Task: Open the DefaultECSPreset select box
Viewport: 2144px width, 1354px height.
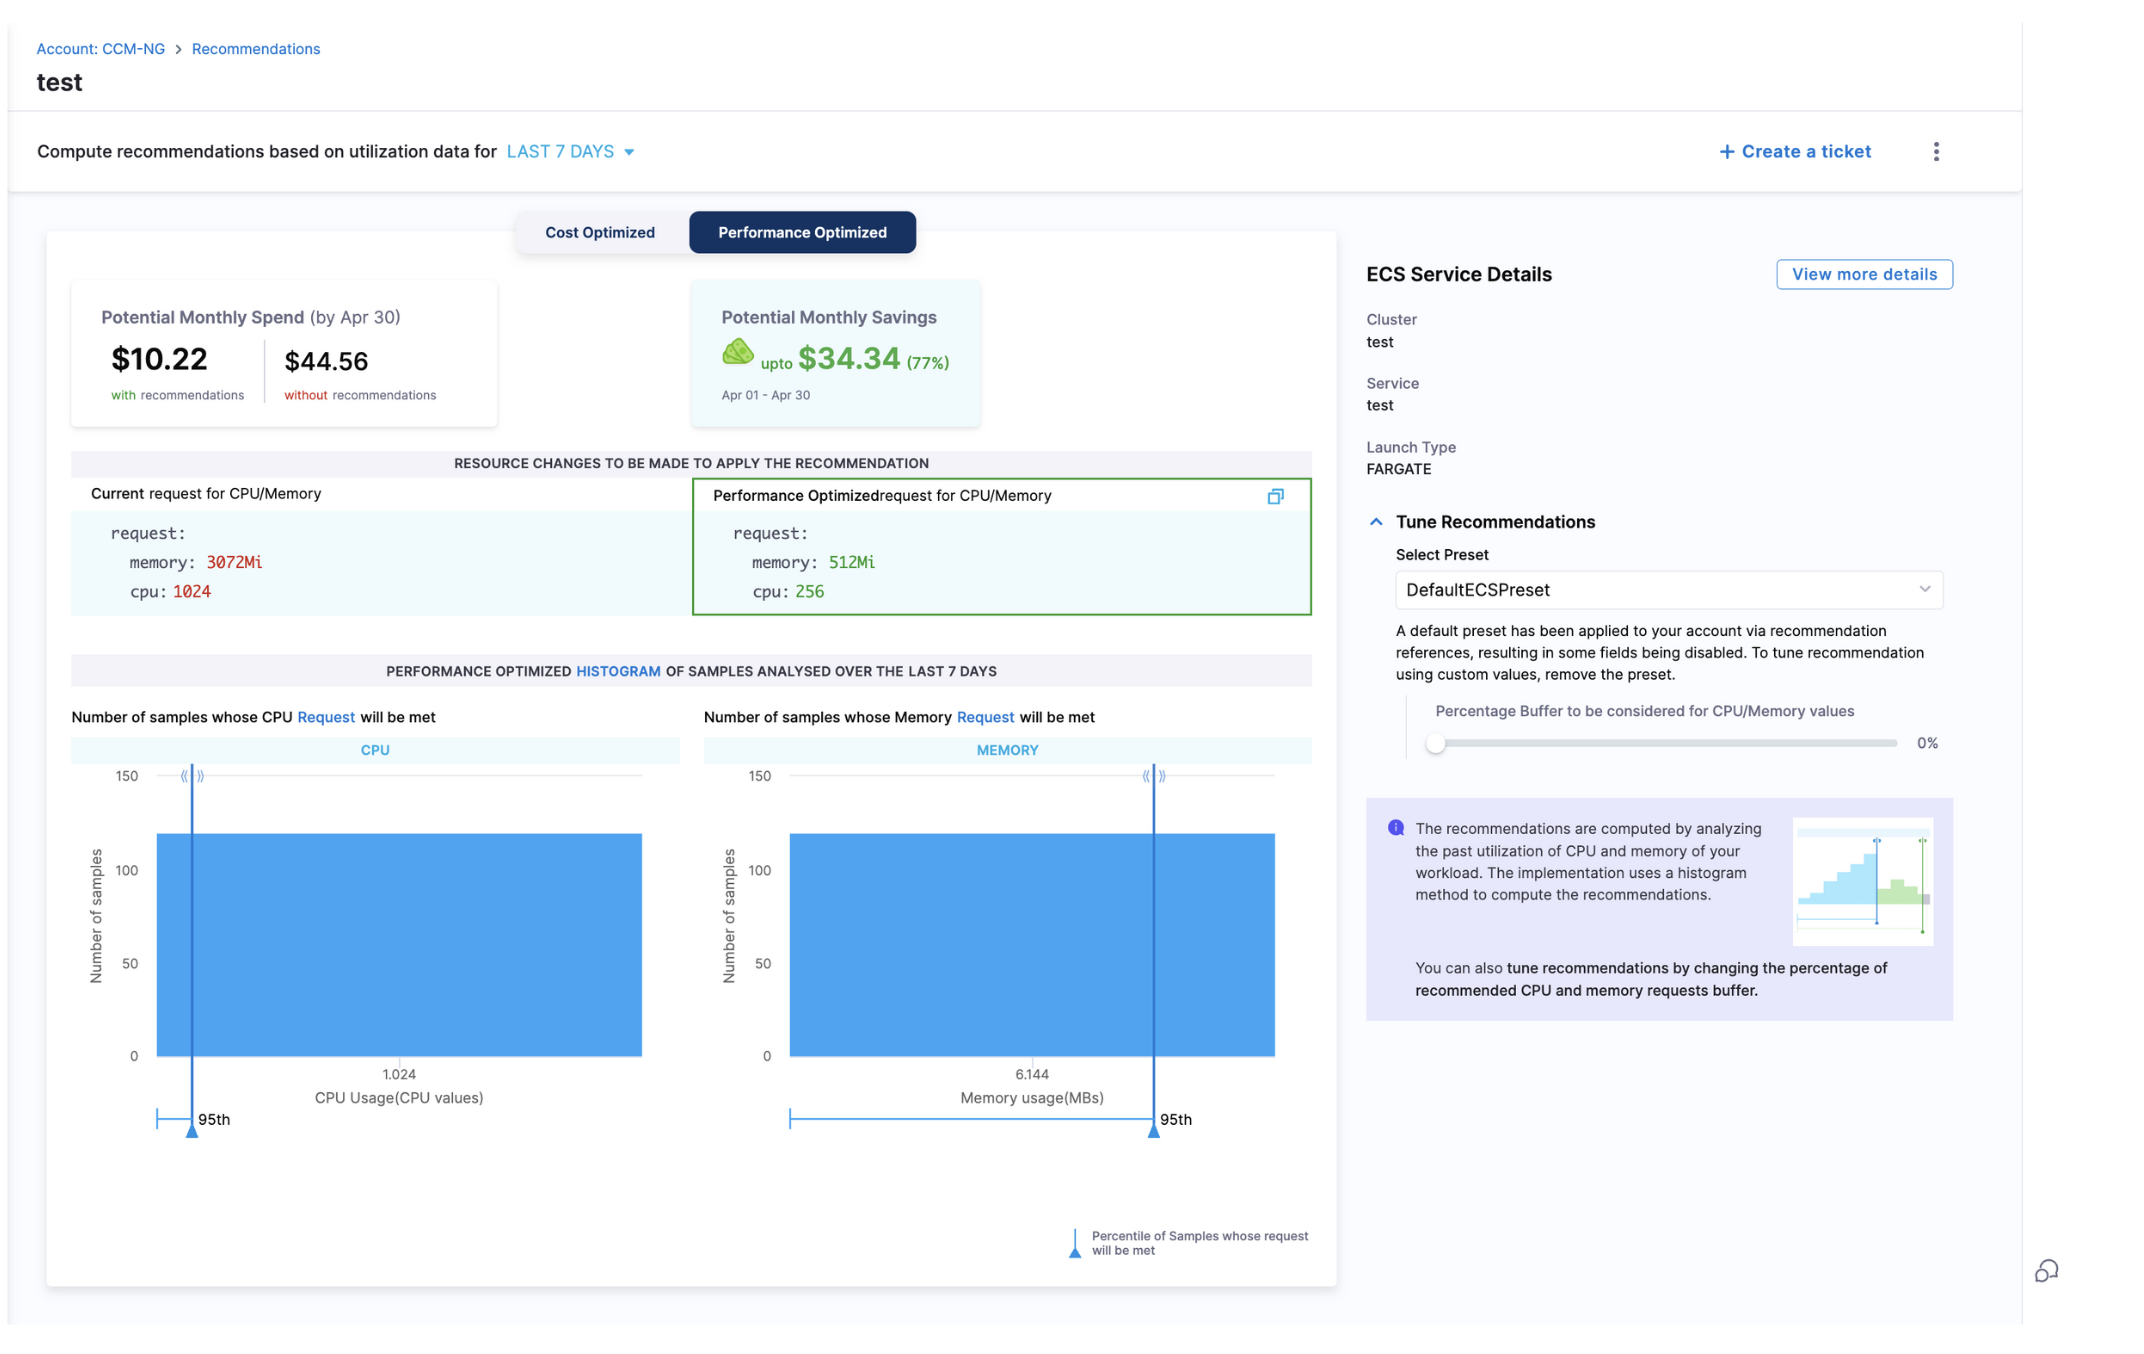Action: [1668, 590]
